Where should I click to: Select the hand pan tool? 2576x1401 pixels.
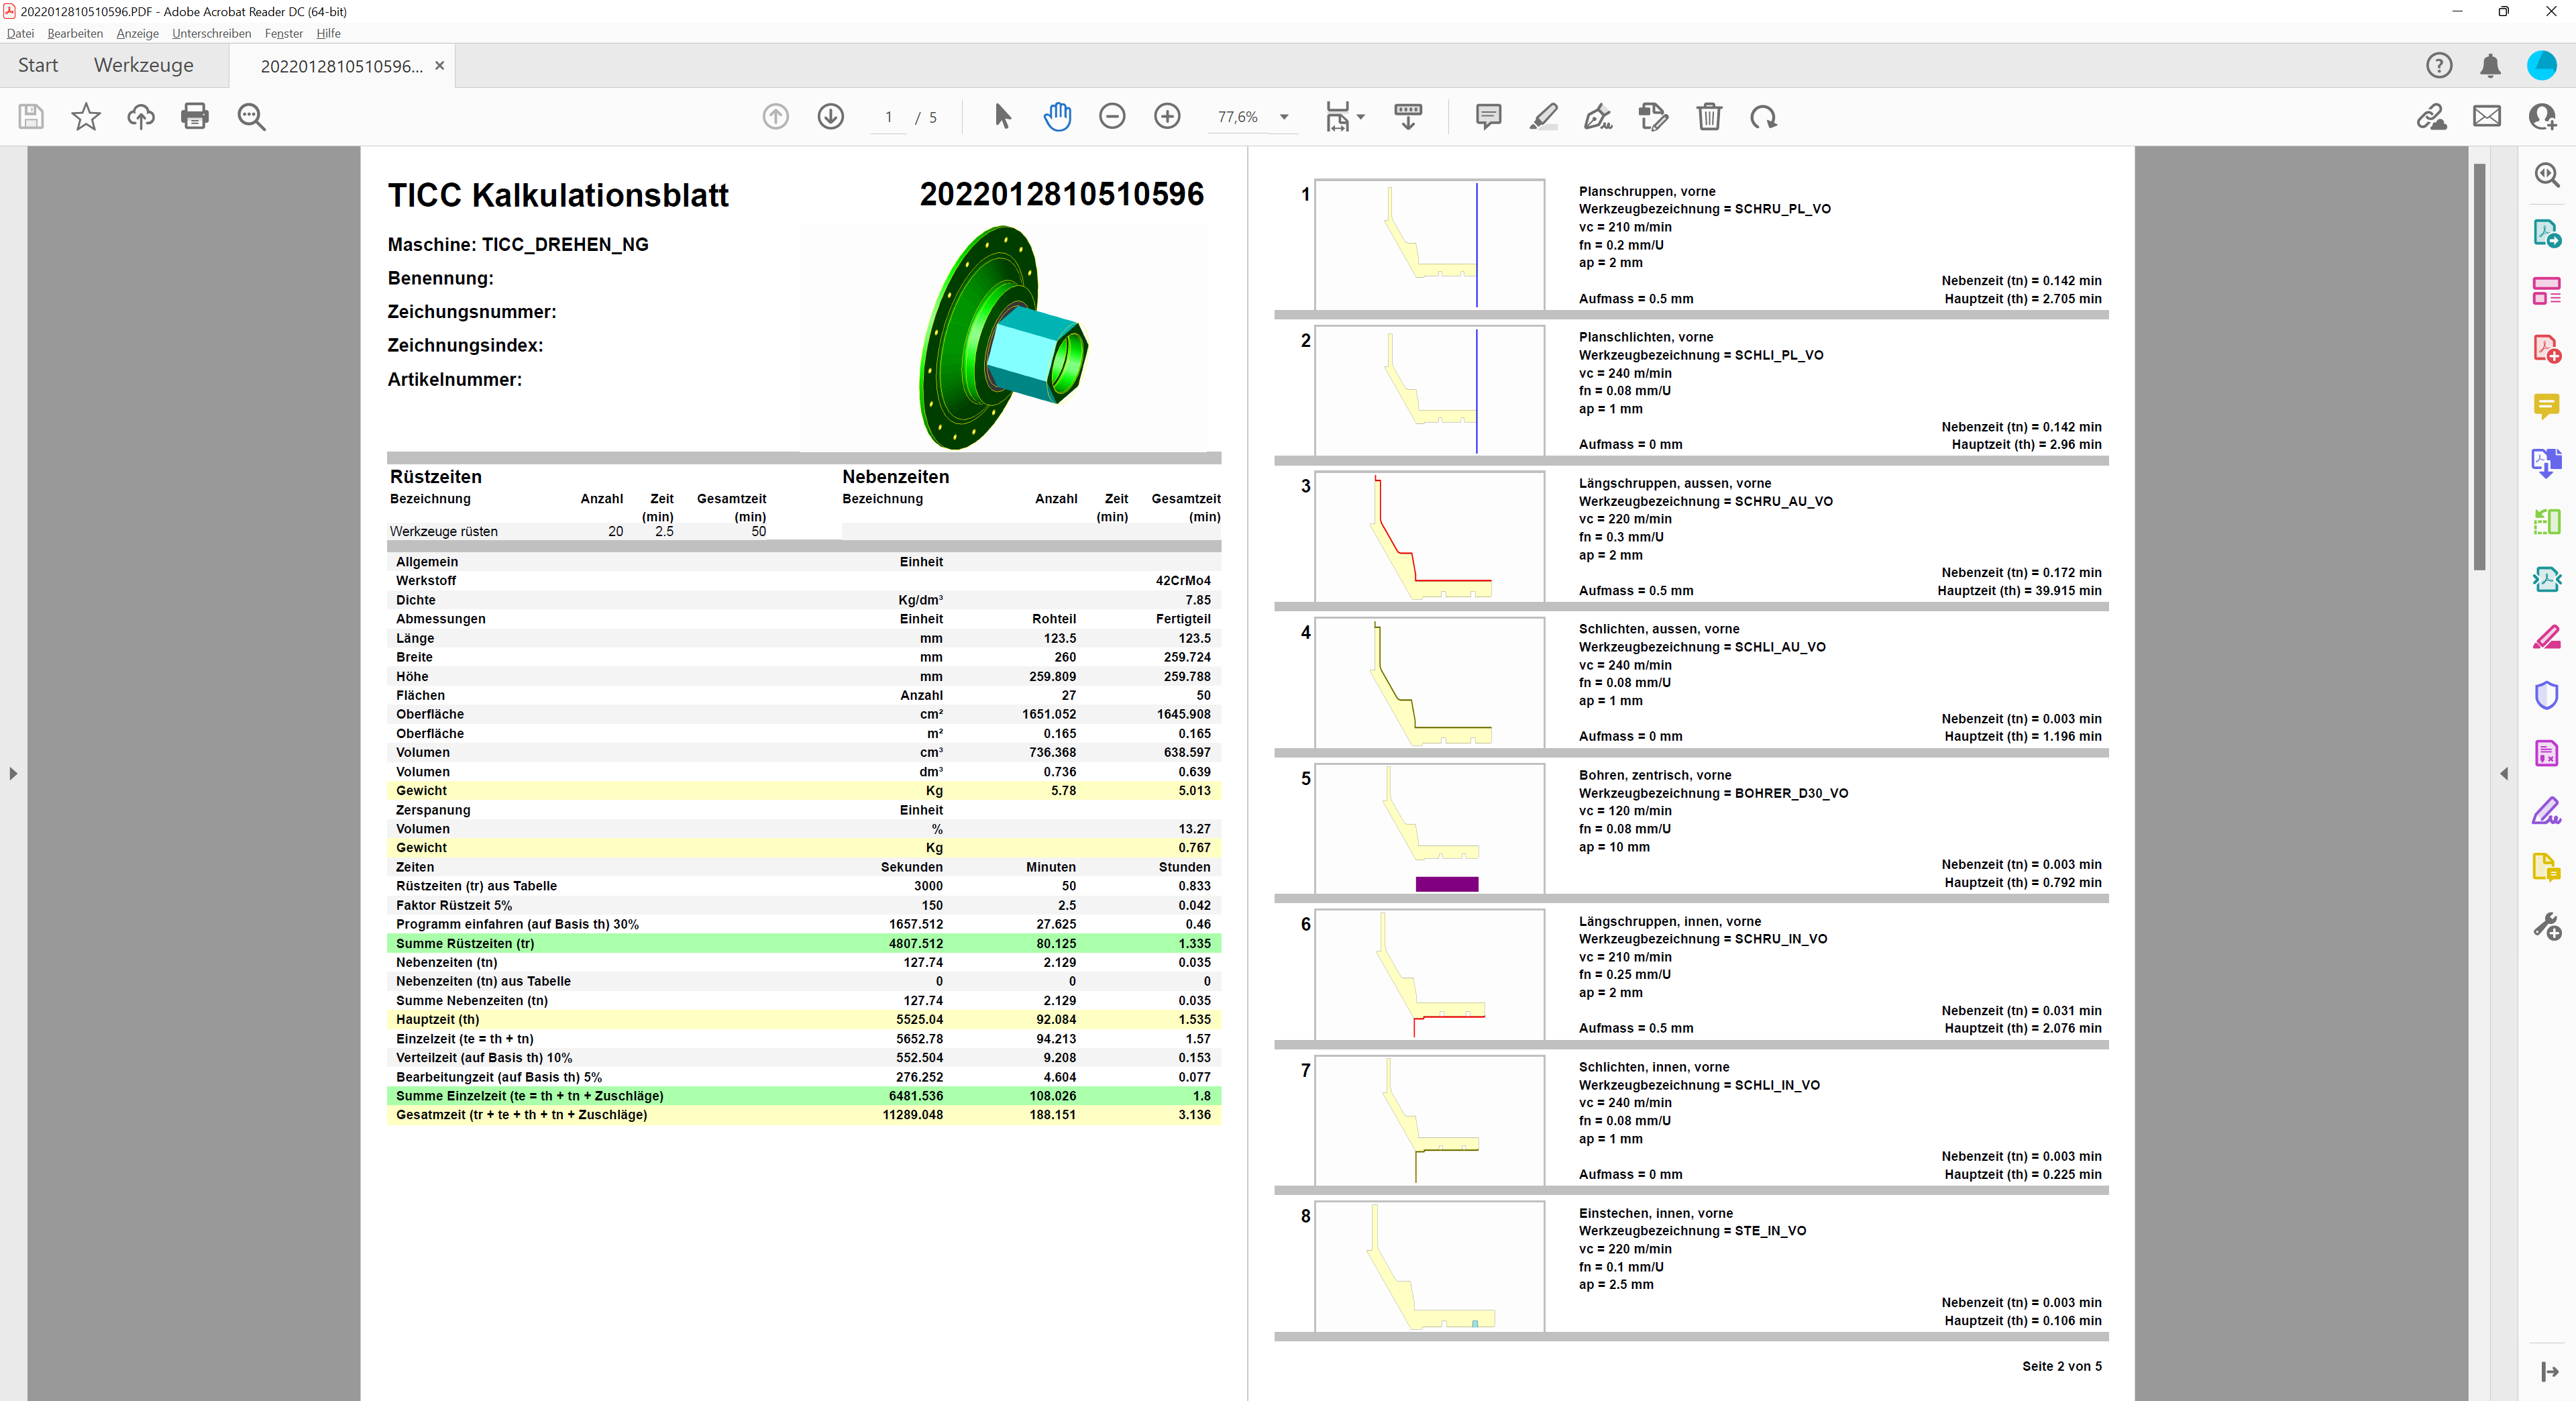(x=1057, y=117)
